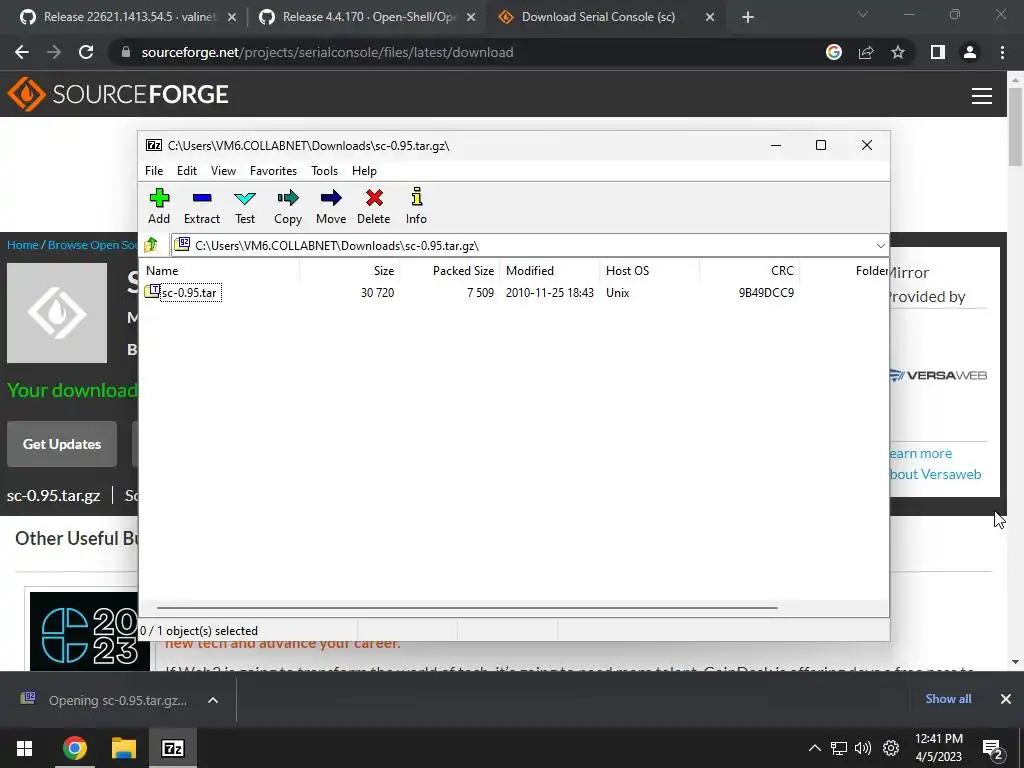Bookmark this page with the star
The height and width of the screenshot is (768, 1024).
898,52
